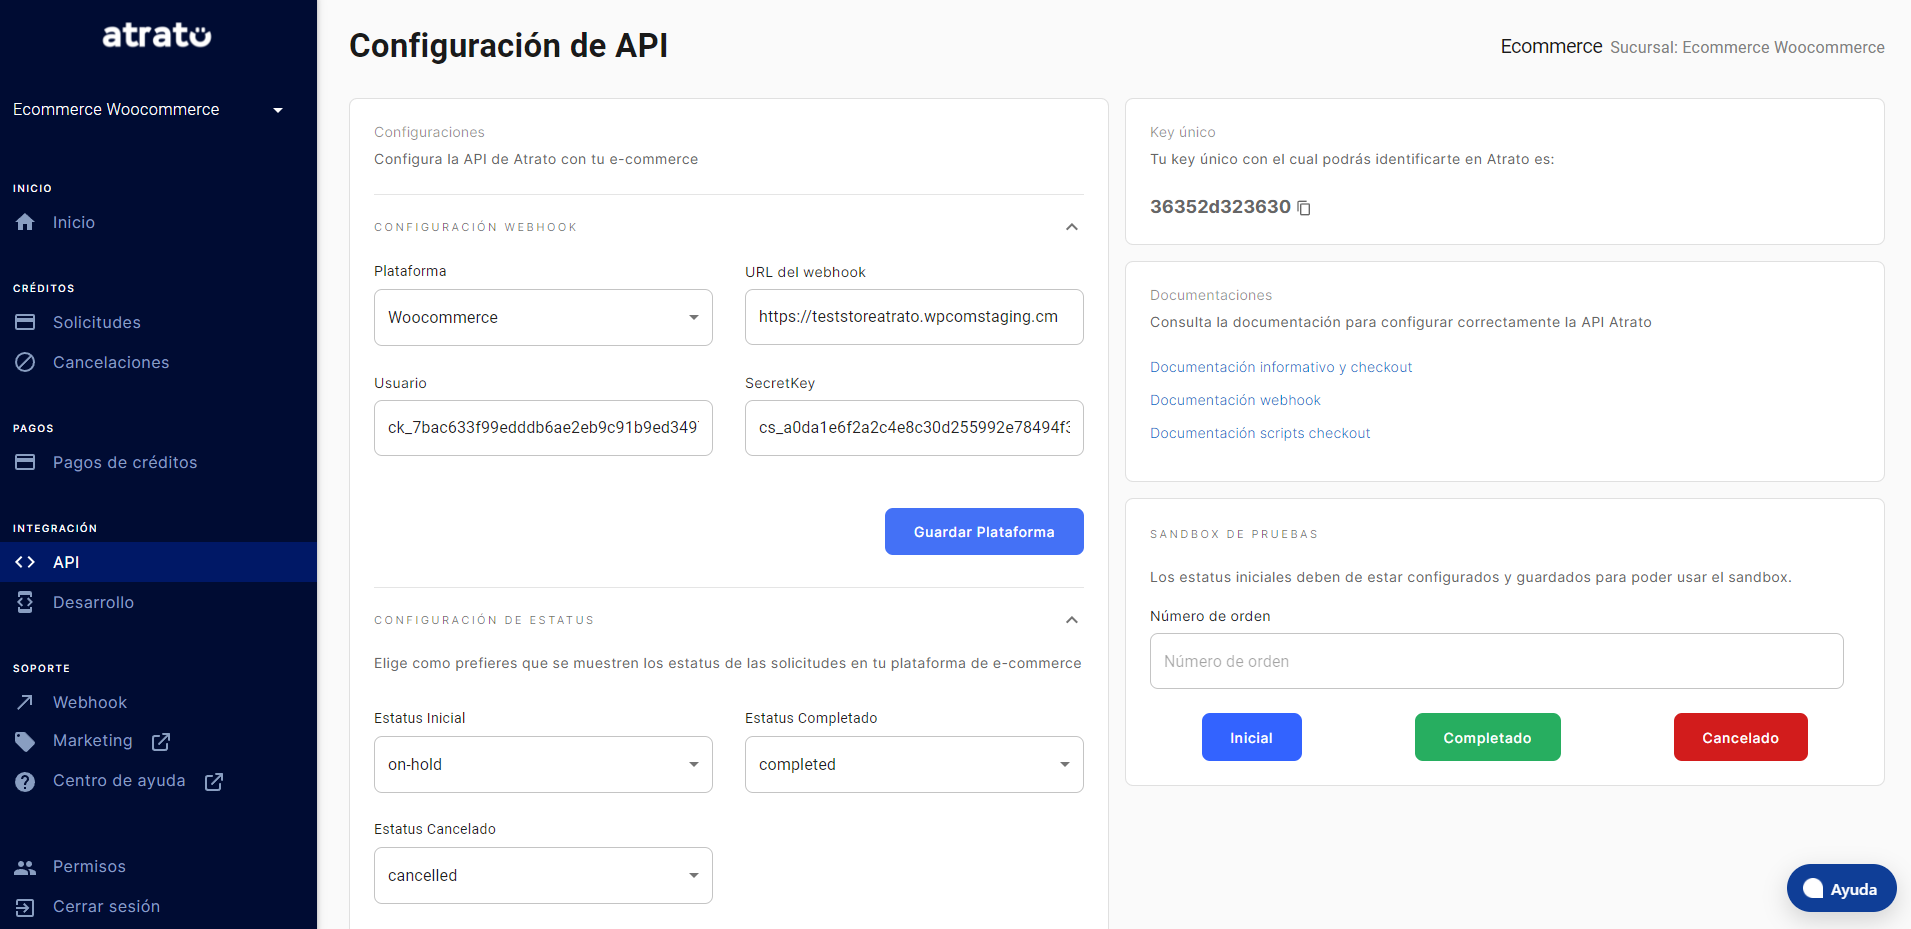Open Documentación scripts checkout link
The height and width of the screenshot is (929, 1911).
(1260, 433)
